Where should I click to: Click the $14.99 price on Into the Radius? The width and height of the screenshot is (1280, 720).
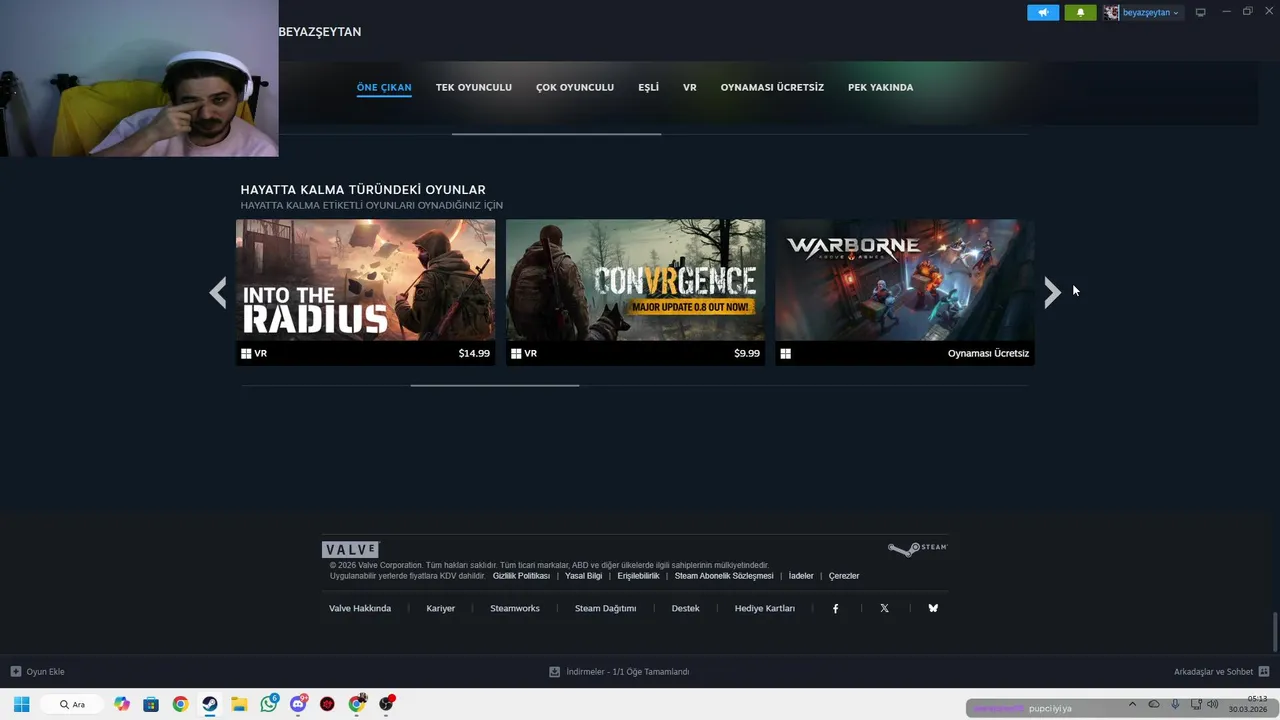[x=474, y=353]
